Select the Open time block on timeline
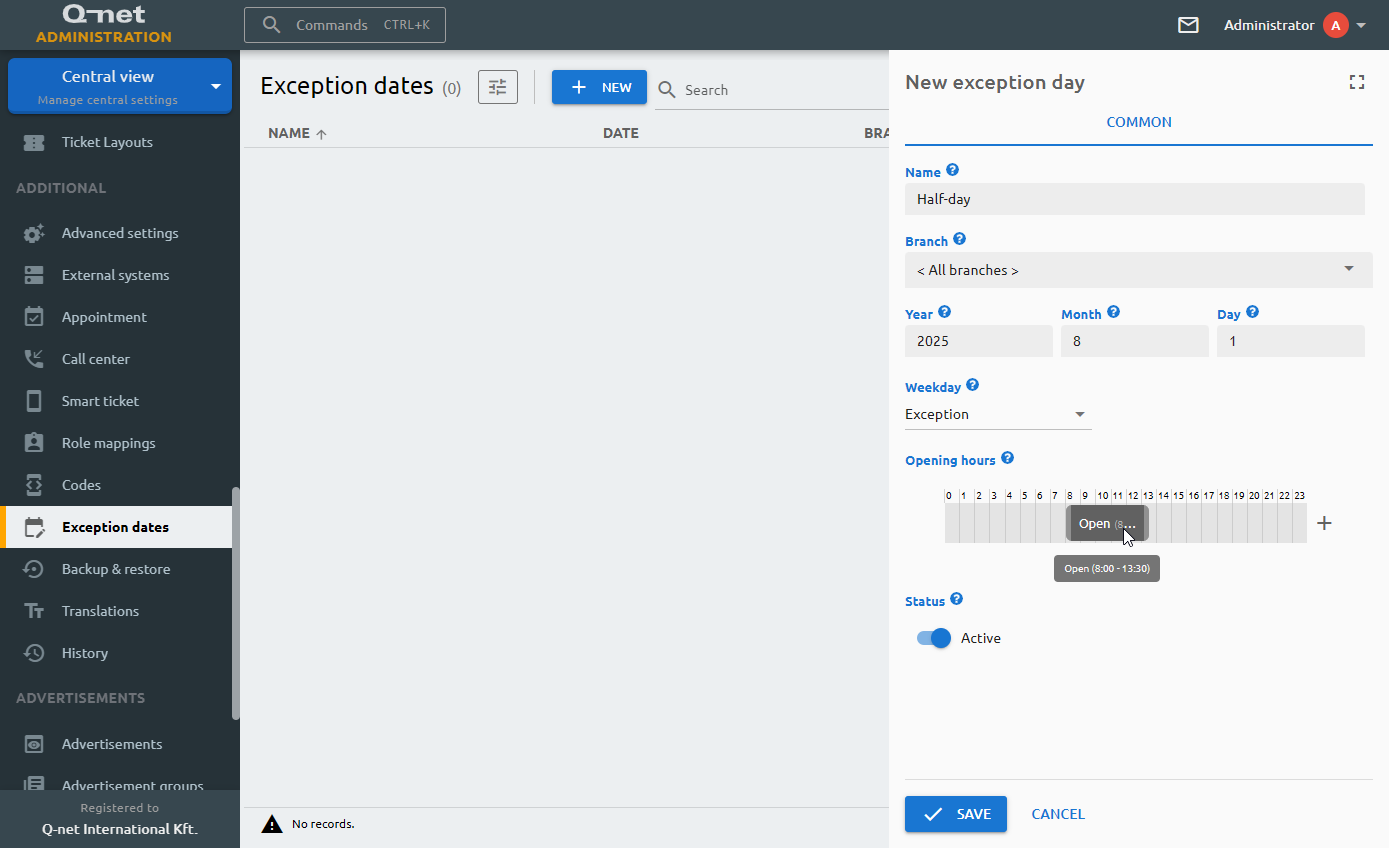This screenshot has height=848, width=1389. 1107,523
